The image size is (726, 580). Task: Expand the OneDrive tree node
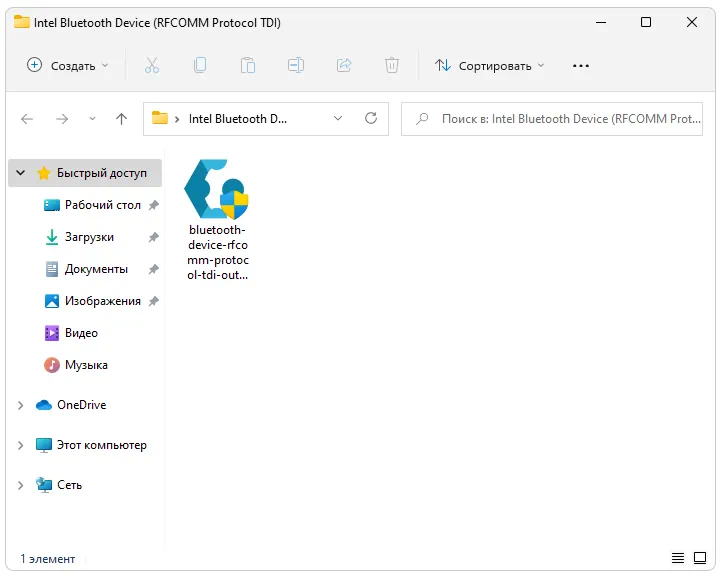[x=20, y=405]
